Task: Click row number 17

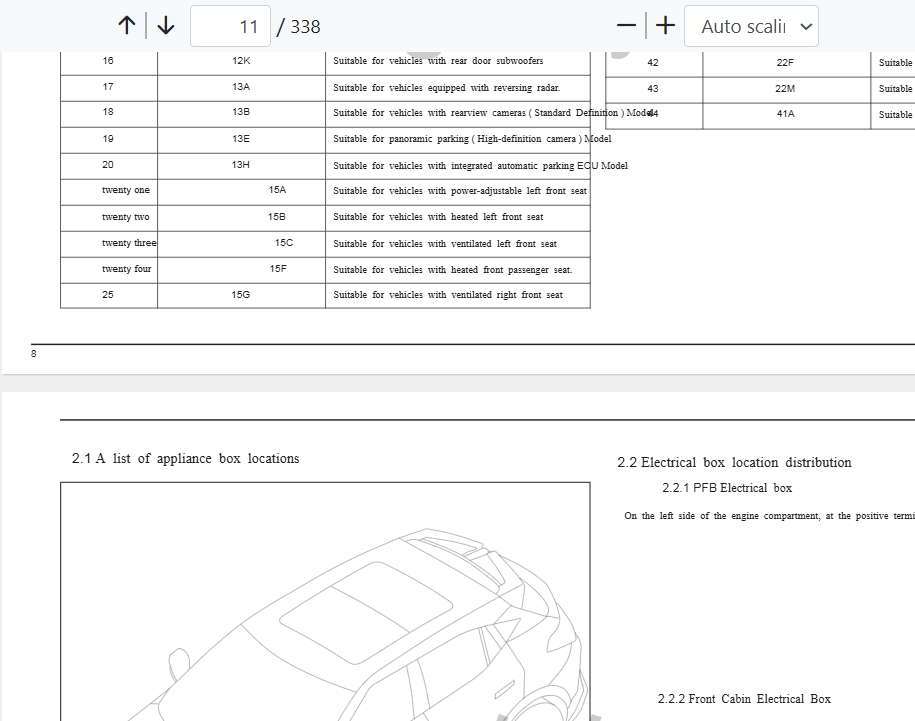Action: coord(108,87)
